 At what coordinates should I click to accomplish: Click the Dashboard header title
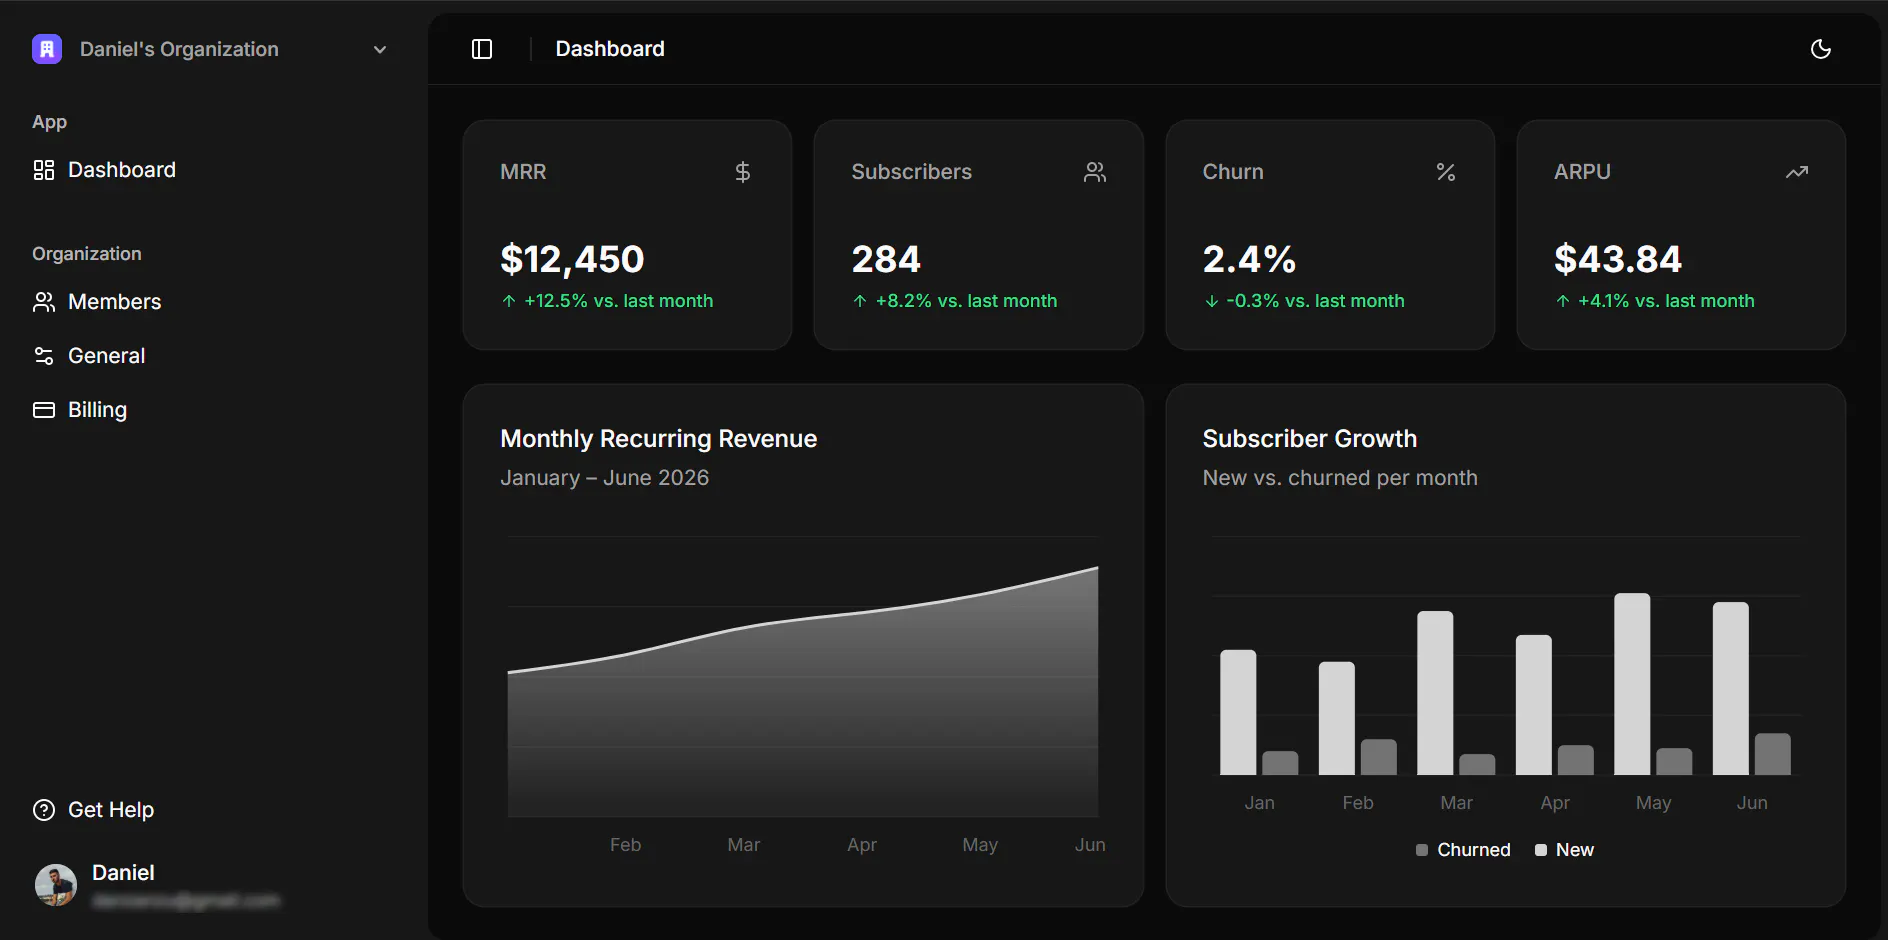(x=610, y=49)
